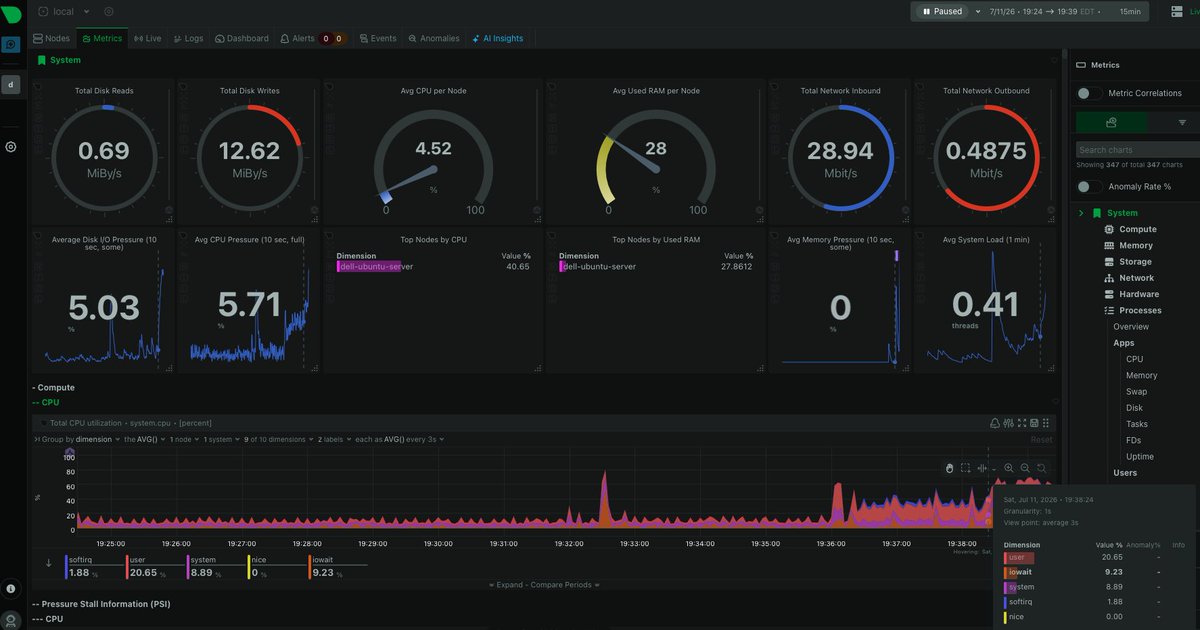Switch to the Nodes tab
1200x630 pixels.
[52, 38]
